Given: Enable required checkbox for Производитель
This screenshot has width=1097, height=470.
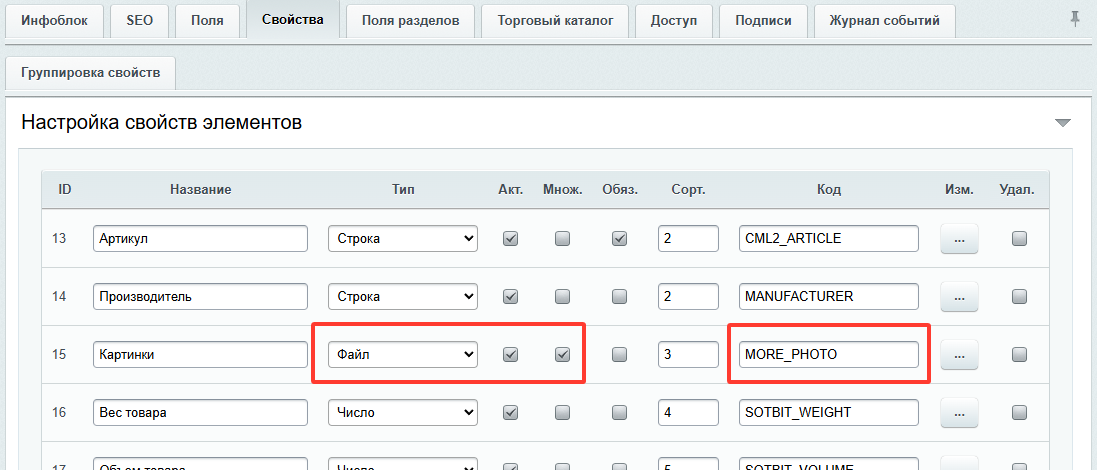Looking at the screenshot, I should point(619,297).
